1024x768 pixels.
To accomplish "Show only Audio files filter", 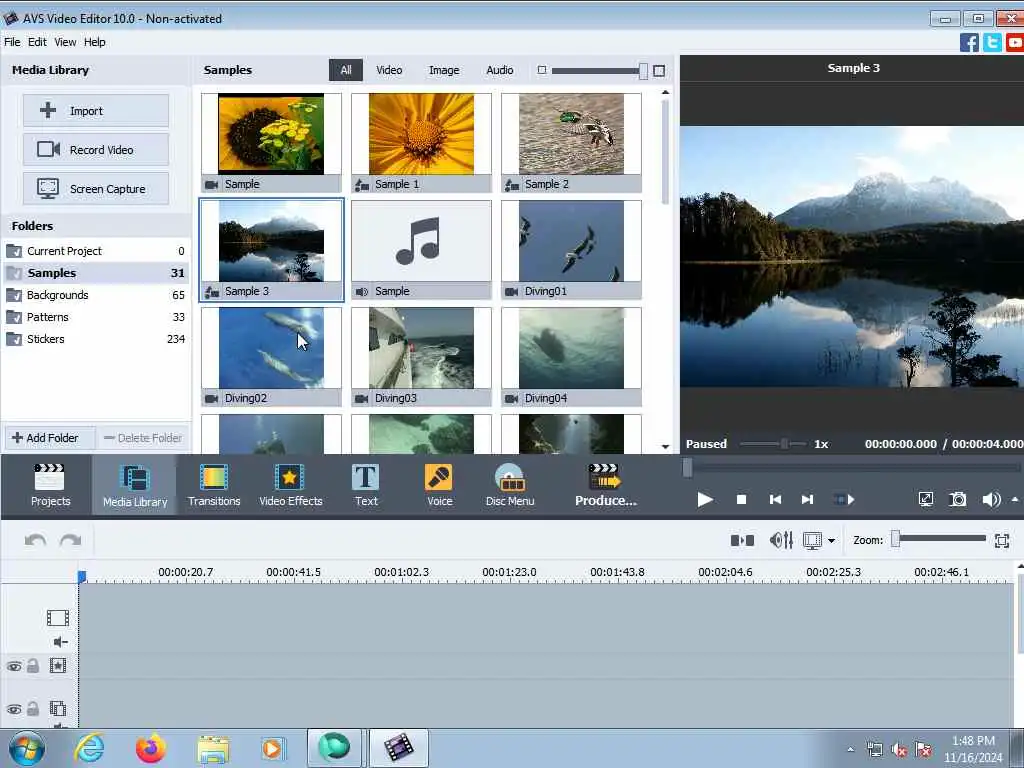I will pos(500,70).
